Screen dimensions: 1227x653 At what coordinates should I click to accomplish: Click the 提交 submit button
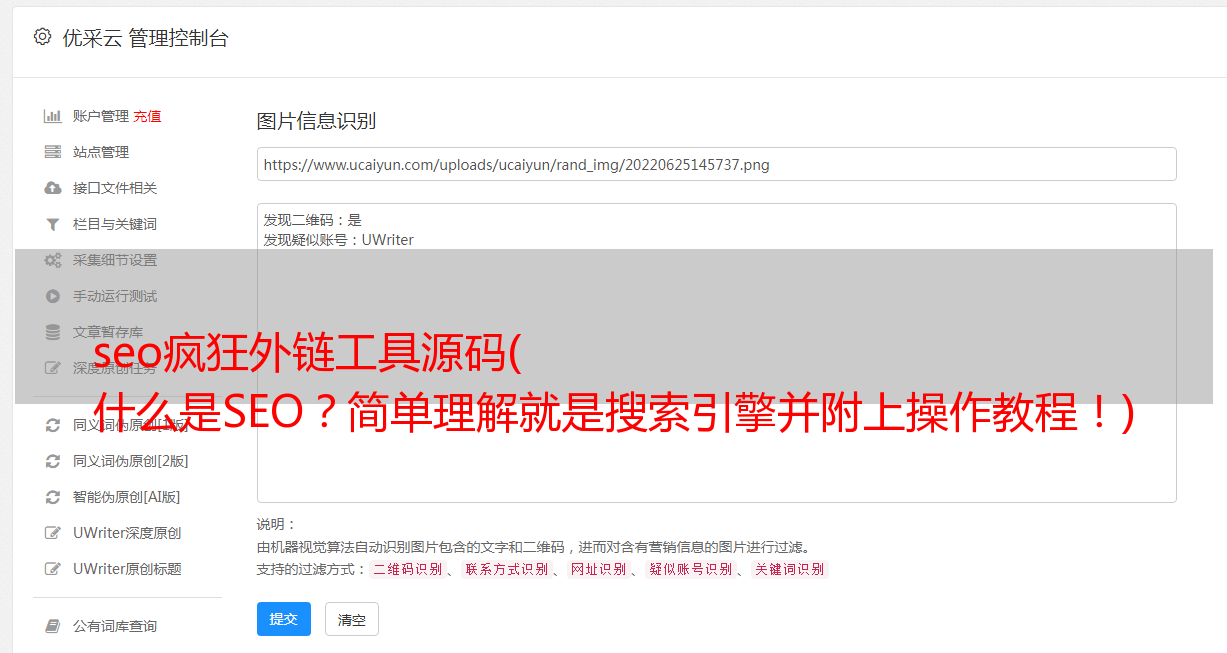[x=284, y=619]
